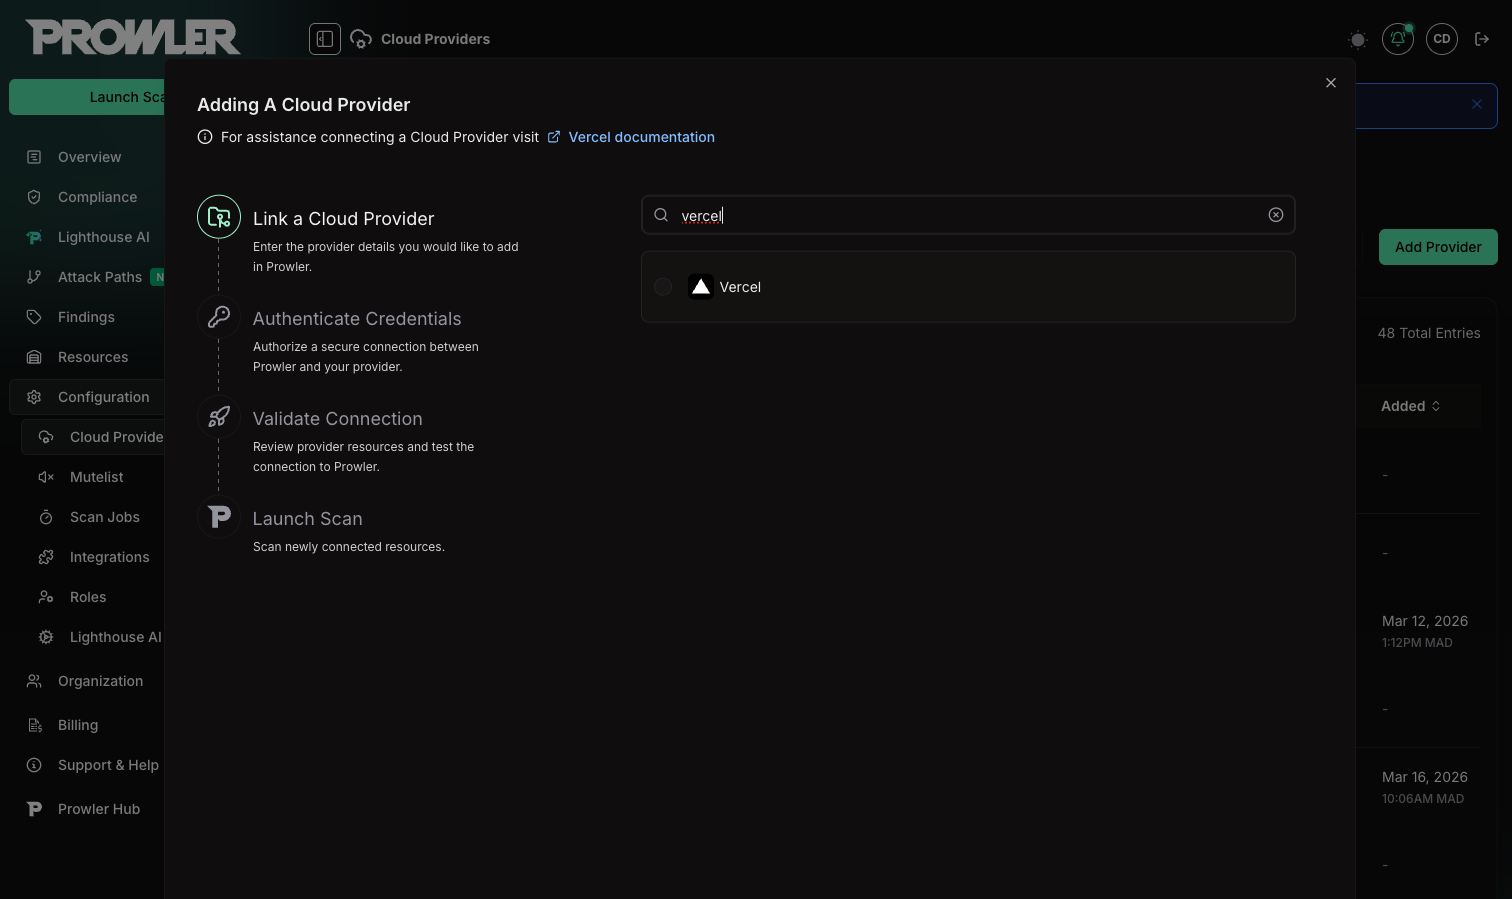
Task: Click the Integrations puzzle icon
Action: [46, 557]
